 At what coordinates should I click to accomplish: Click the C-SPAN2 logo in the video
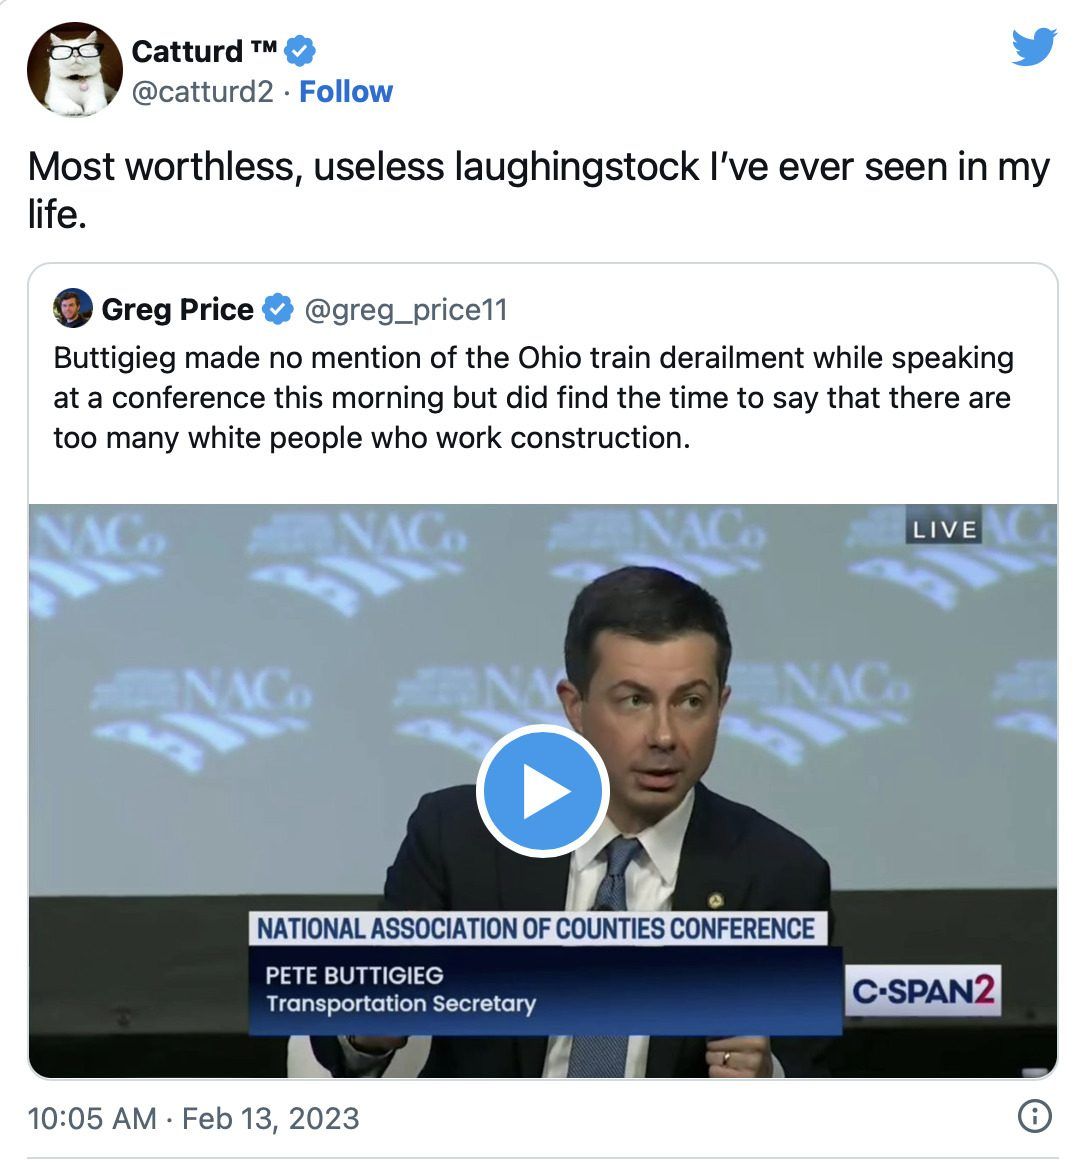tap(923, 990)
